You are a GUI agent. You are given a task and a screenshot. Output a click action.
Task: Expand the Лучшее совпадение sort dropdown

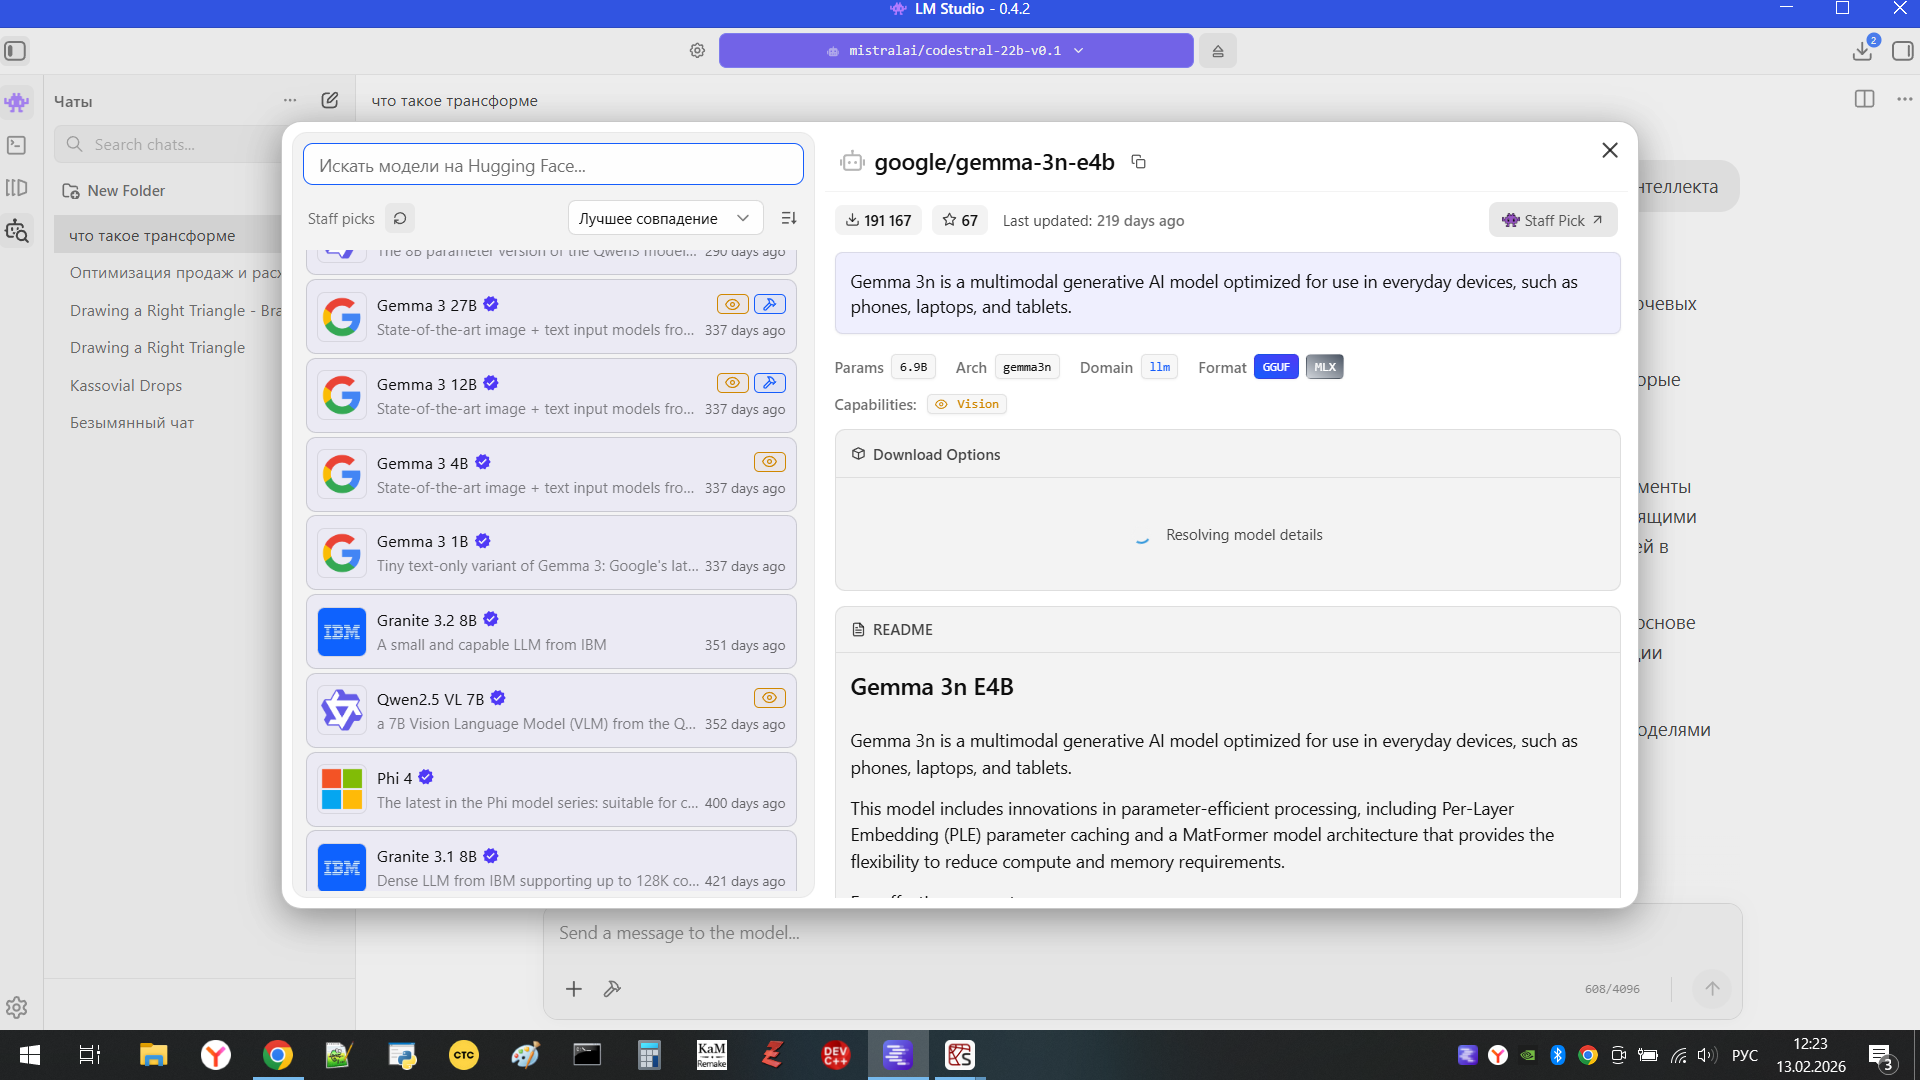665,218
